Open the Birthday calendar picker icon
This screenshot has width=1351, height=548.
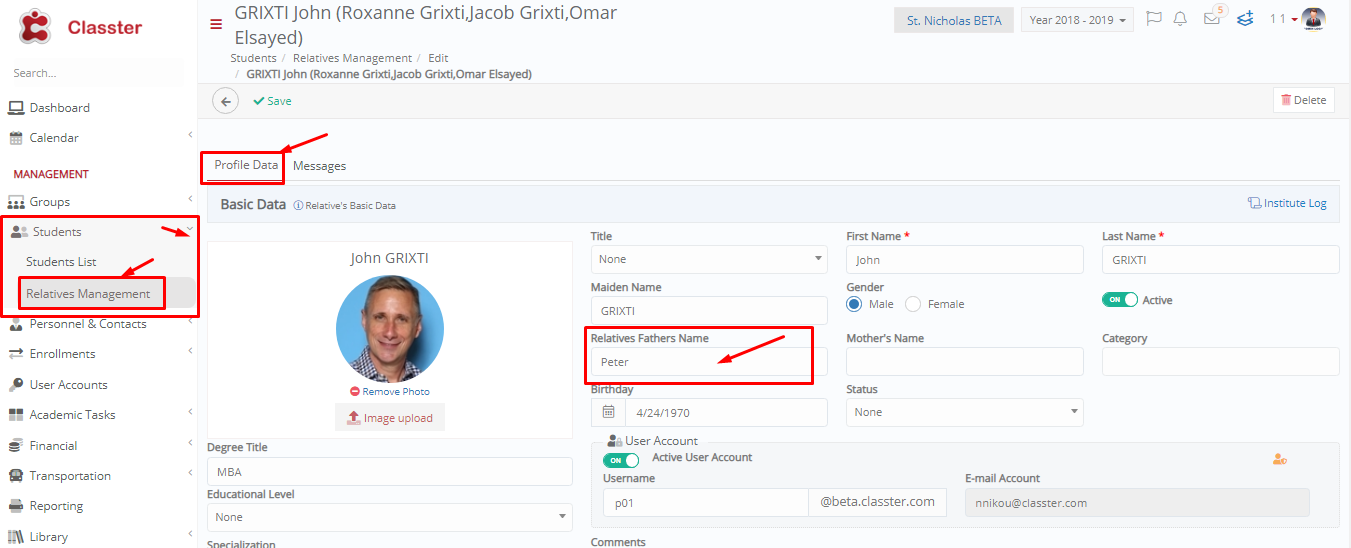(608, 412)
